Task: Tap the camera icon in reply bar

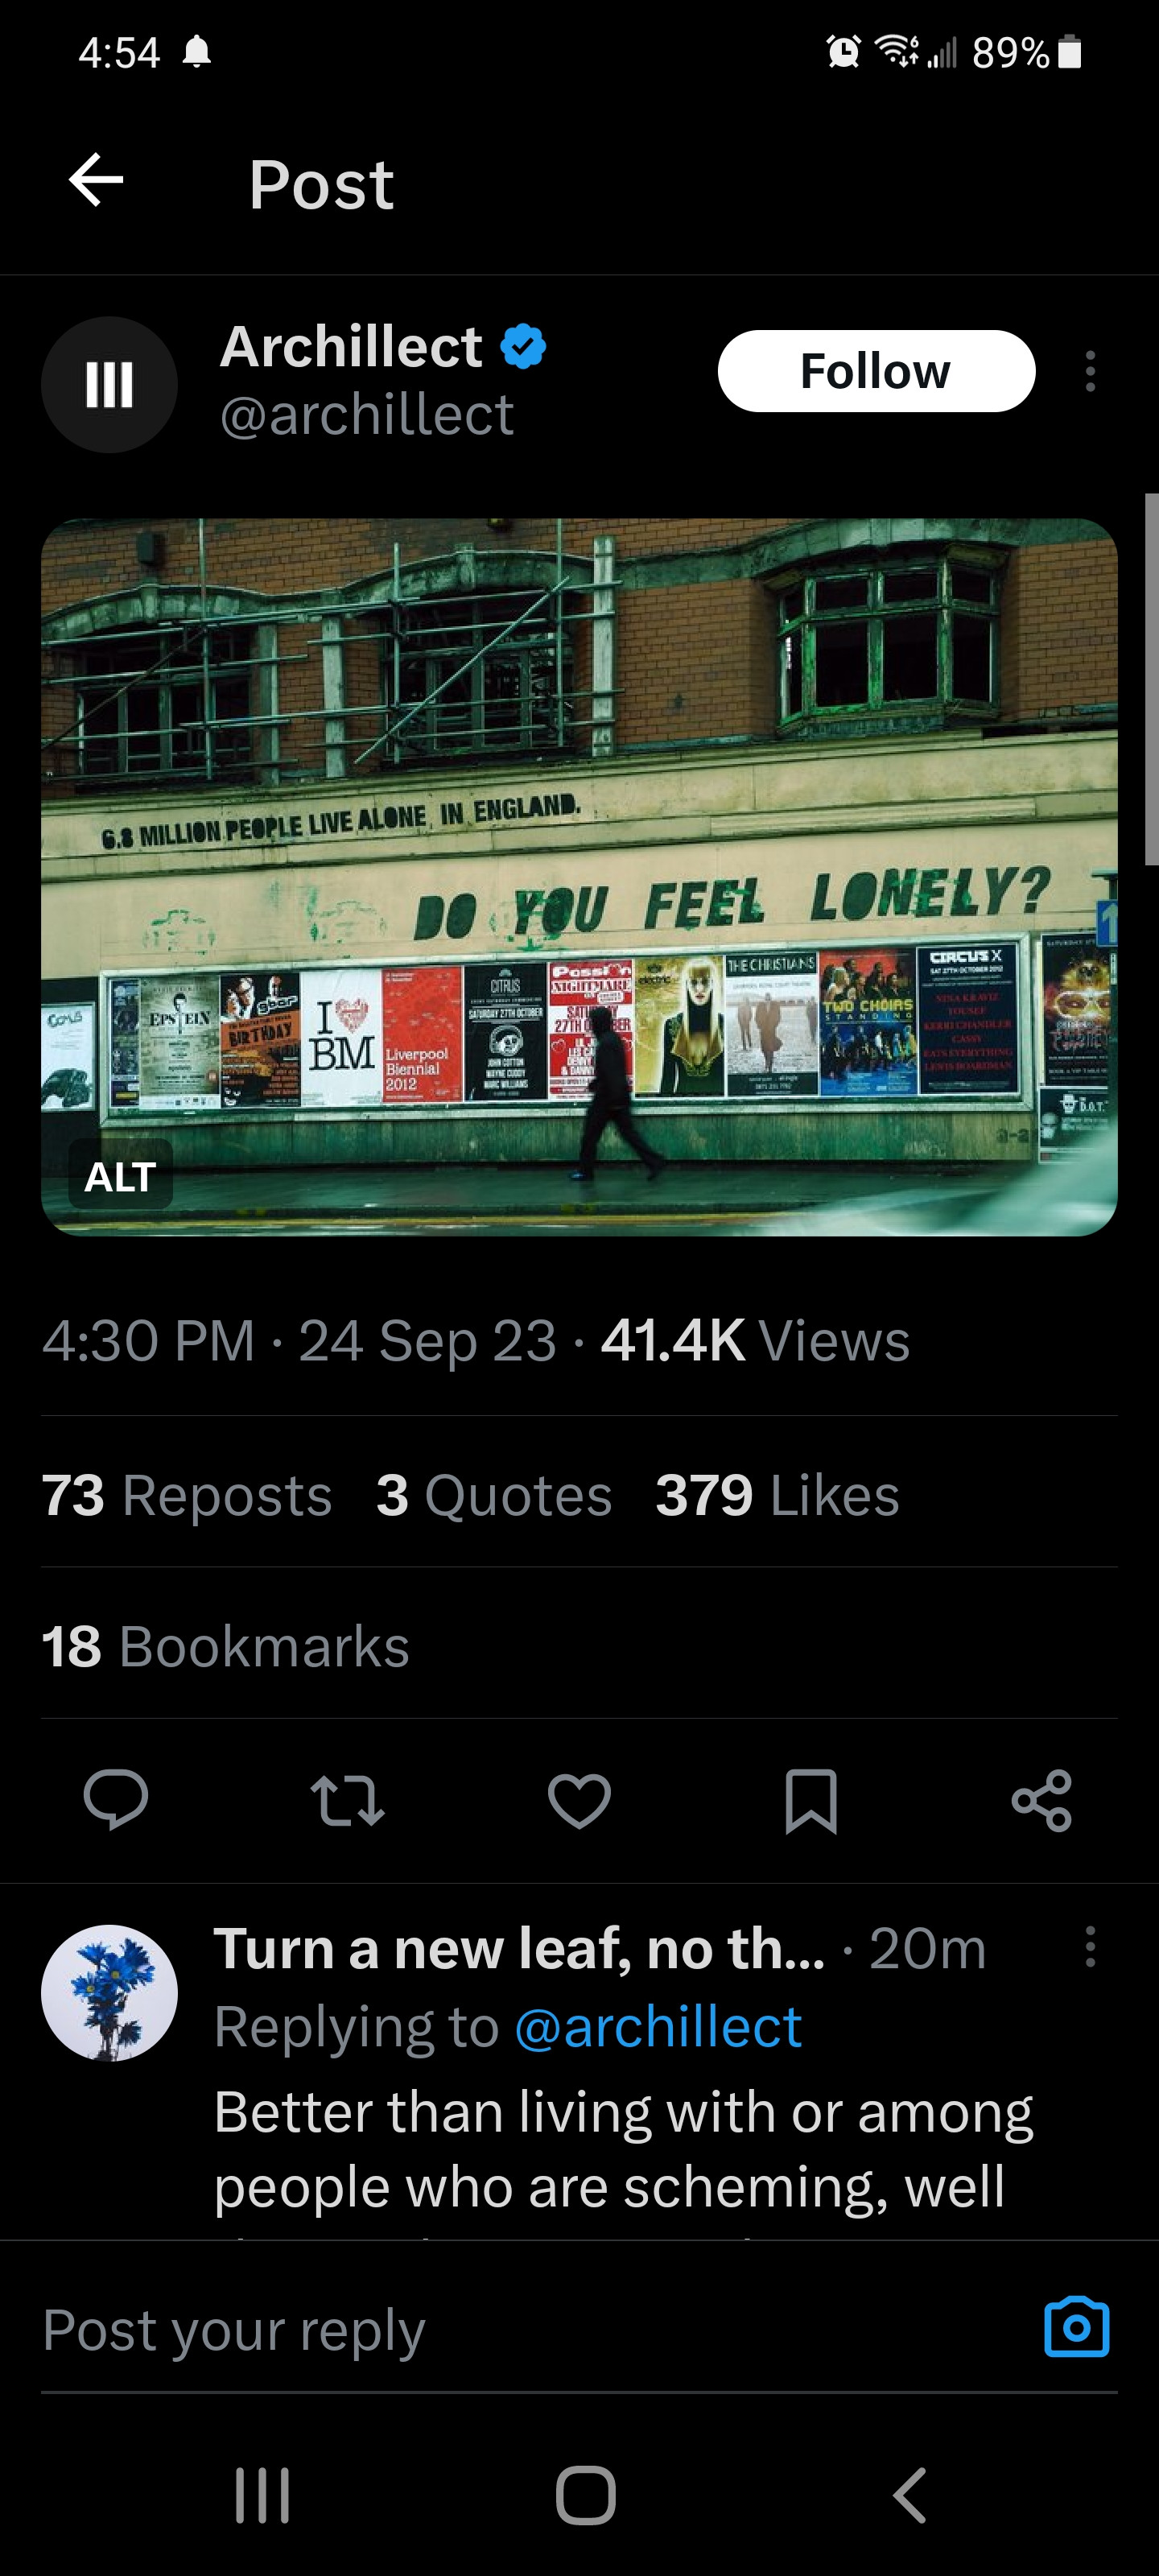Action: coord(1076,2327)
